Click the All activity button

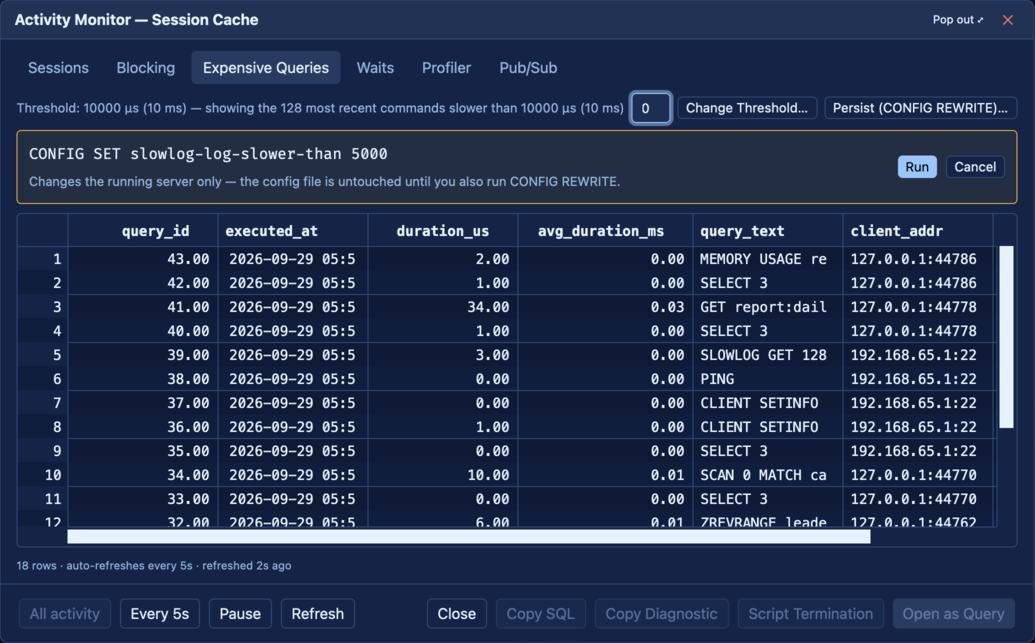pos(65,614)
